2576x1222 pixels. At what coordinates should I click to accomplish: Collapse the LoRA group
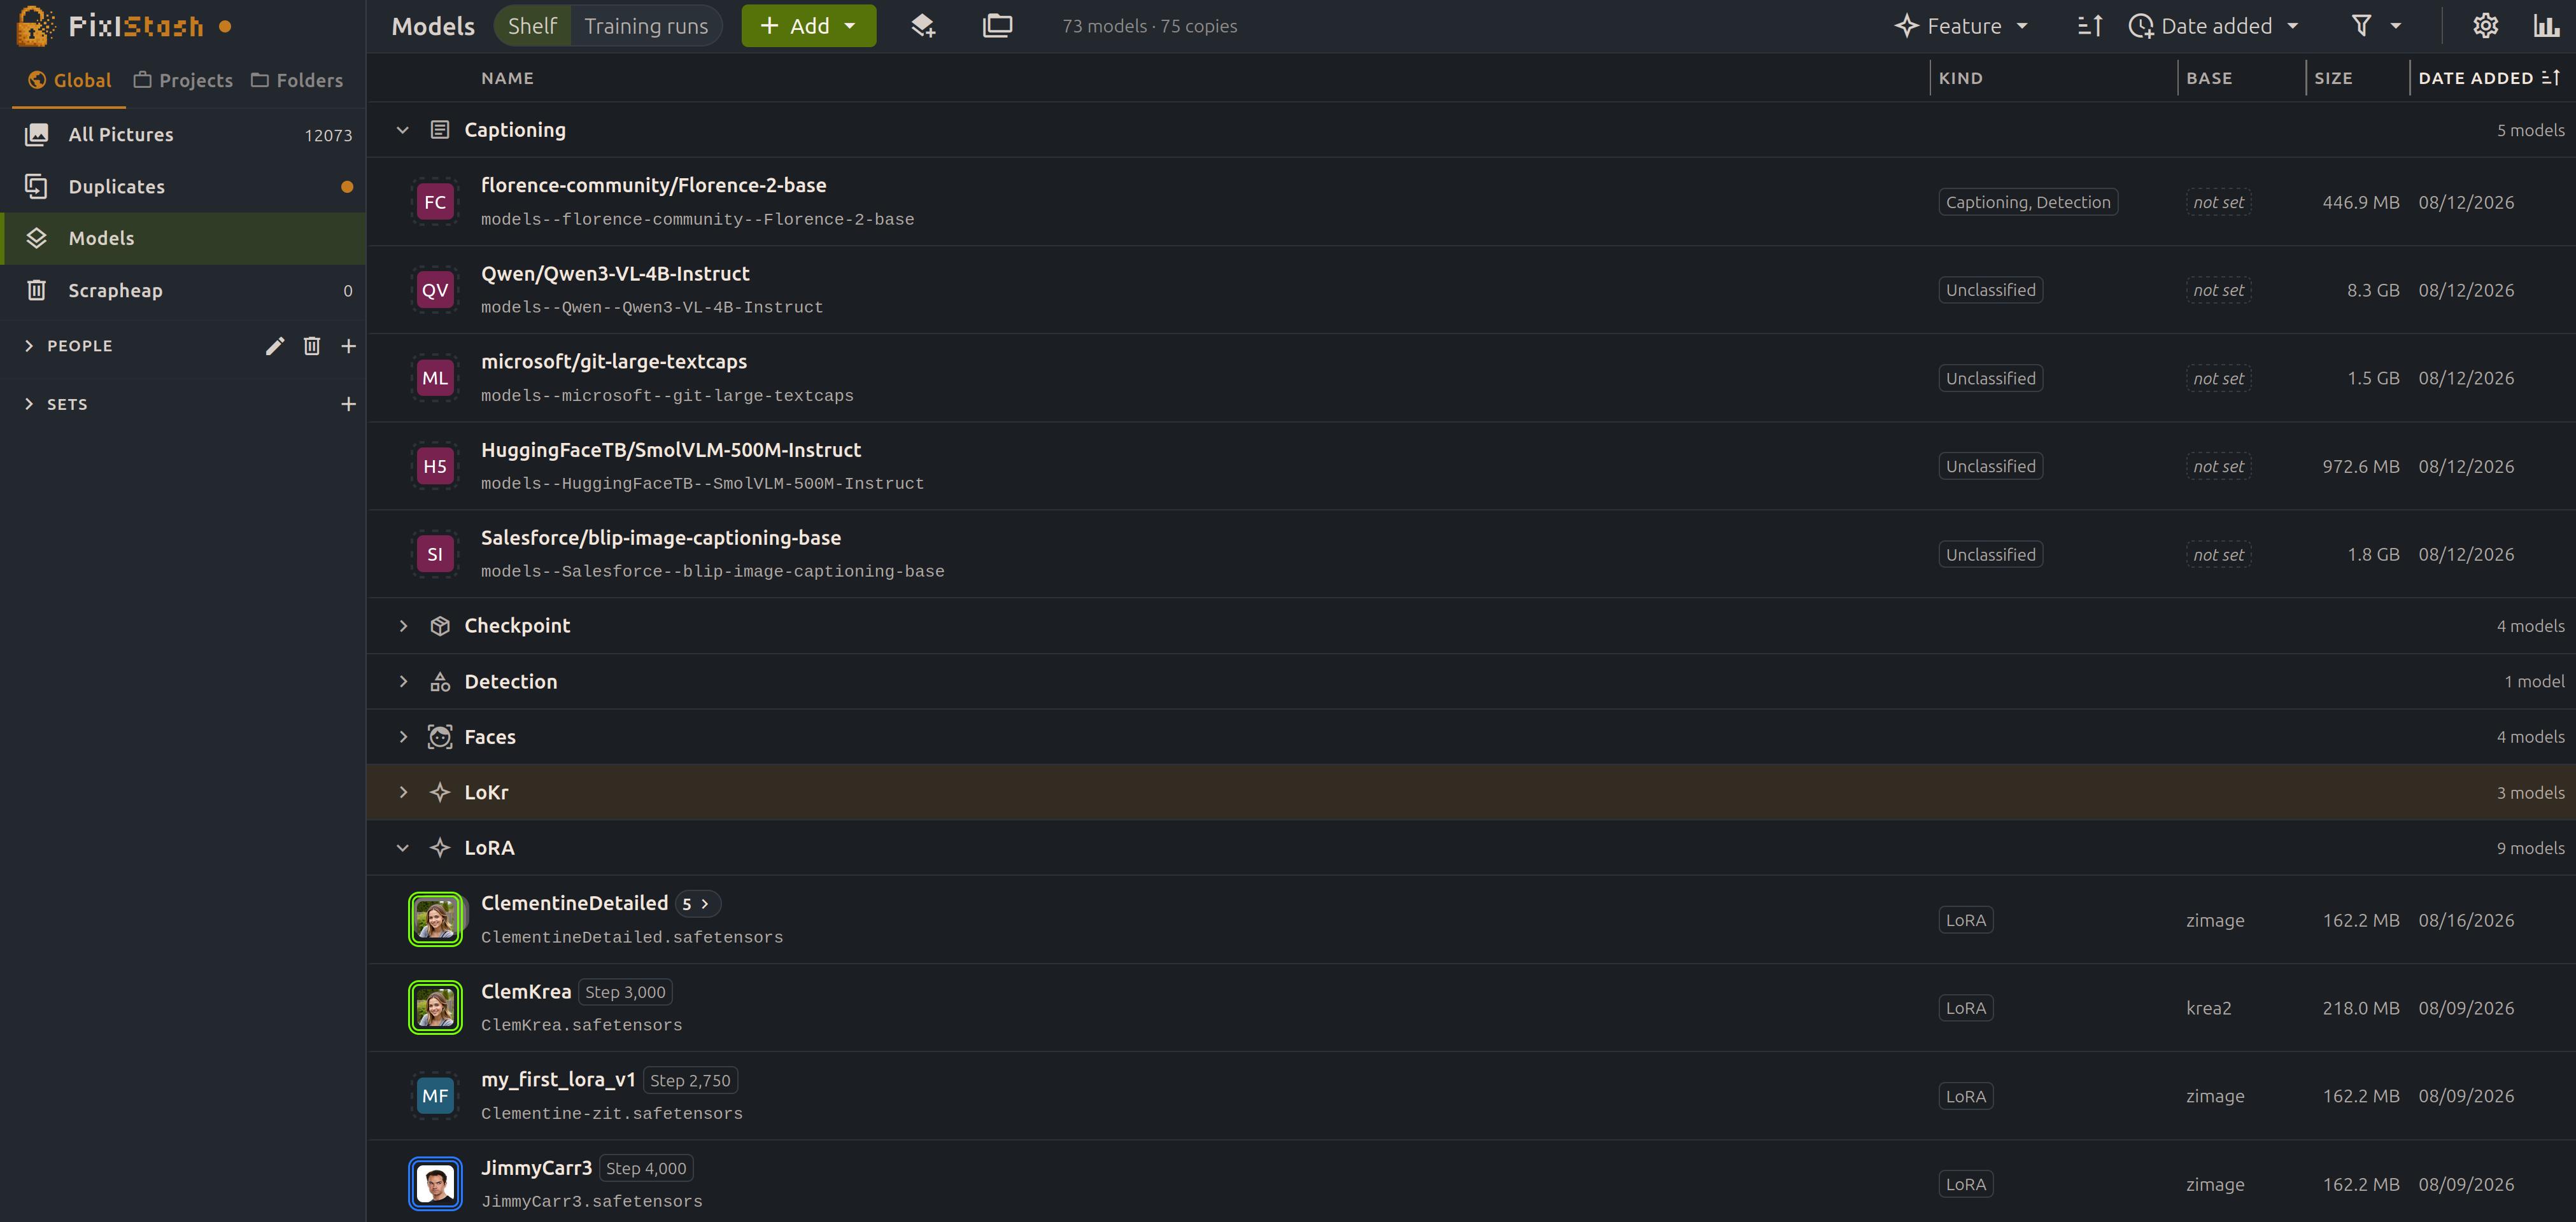403,848
